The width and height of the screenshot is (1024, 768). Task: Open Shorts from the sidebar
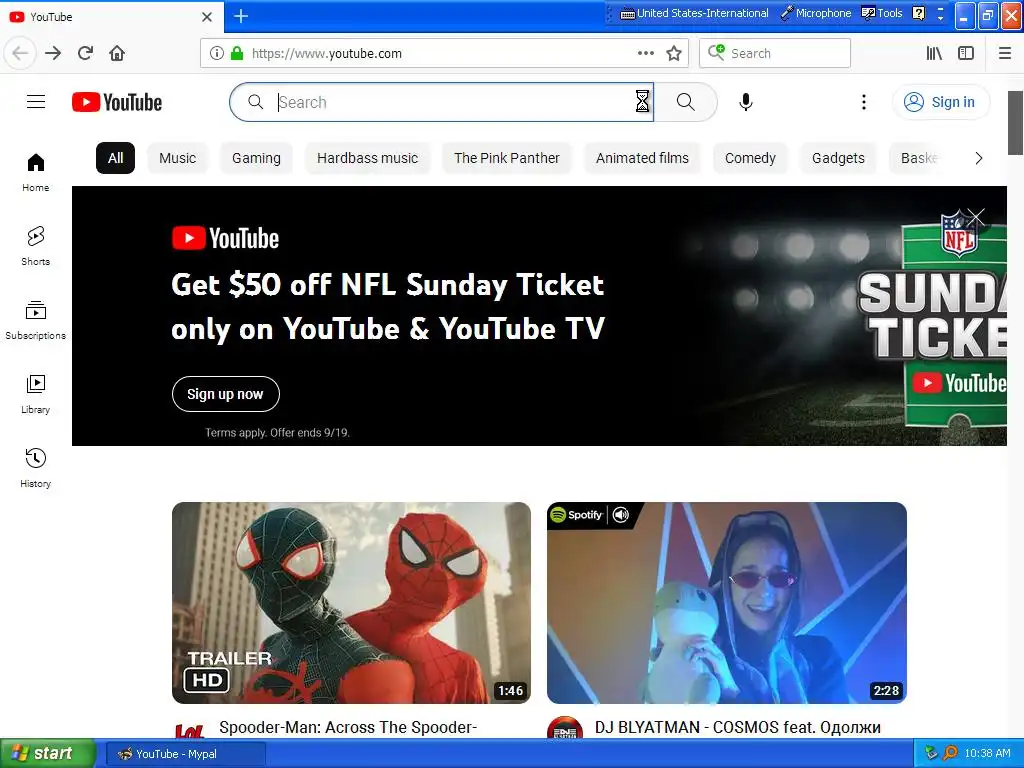pos(36,246)
